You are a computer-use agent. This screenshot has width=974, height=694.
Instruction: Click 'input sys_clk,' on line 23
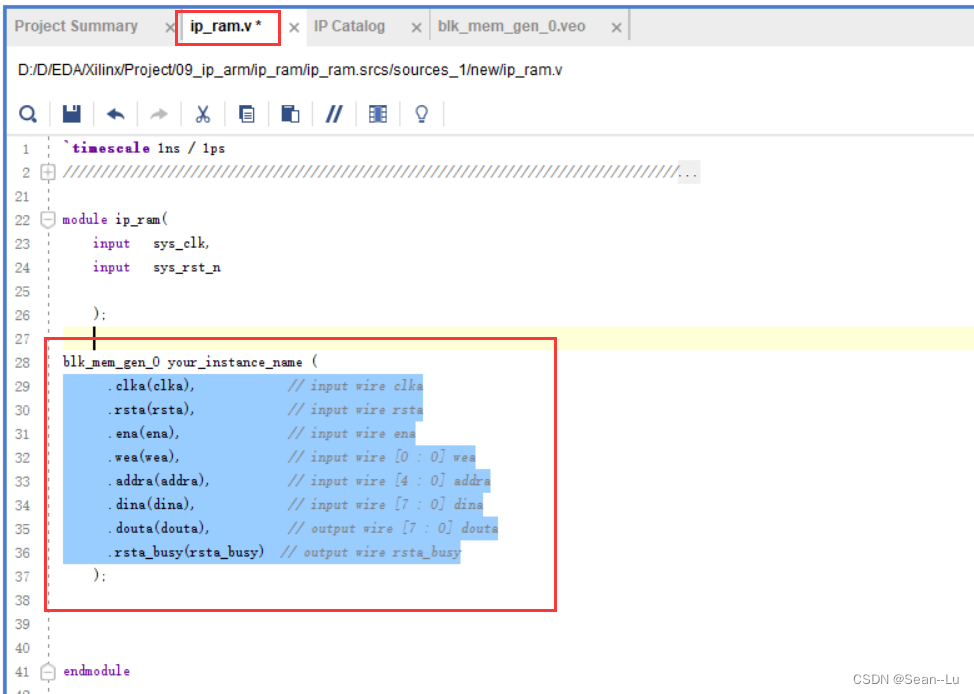click(x=151, y=243)
